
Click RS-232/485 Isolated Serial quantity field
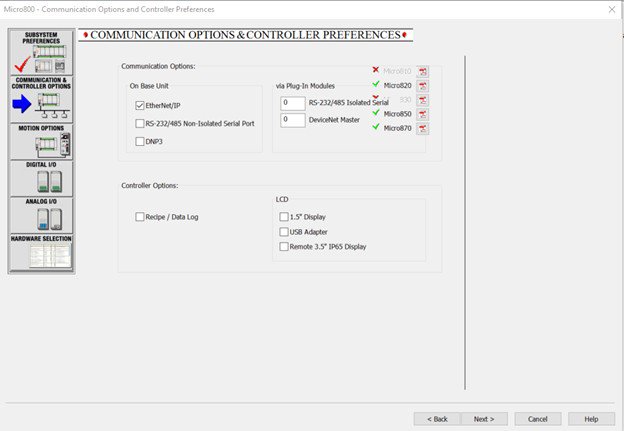point(293,103)
